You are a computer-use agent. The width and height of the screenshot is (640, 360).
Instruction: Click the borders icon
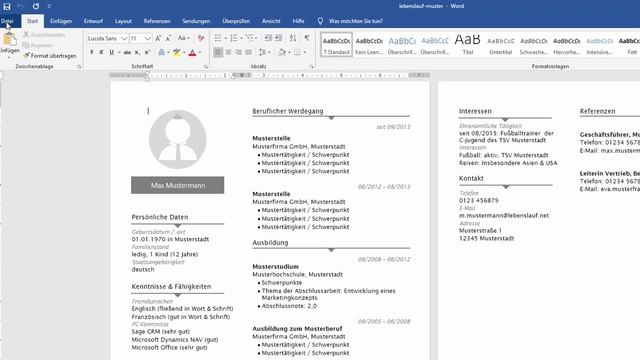click(297, 52)
